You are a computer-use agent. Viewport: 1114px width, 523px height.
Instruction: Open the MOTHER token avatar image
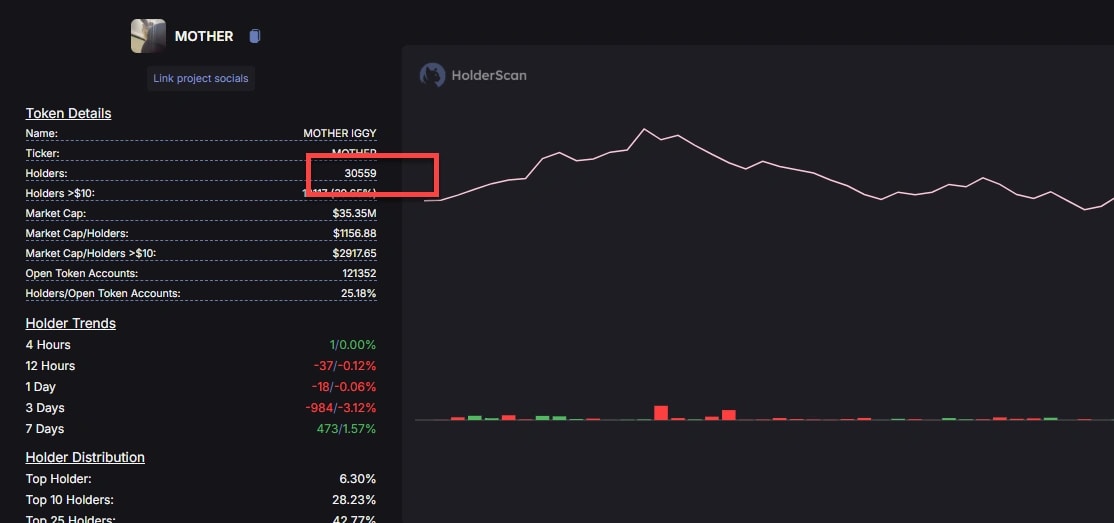pos(148,36)
